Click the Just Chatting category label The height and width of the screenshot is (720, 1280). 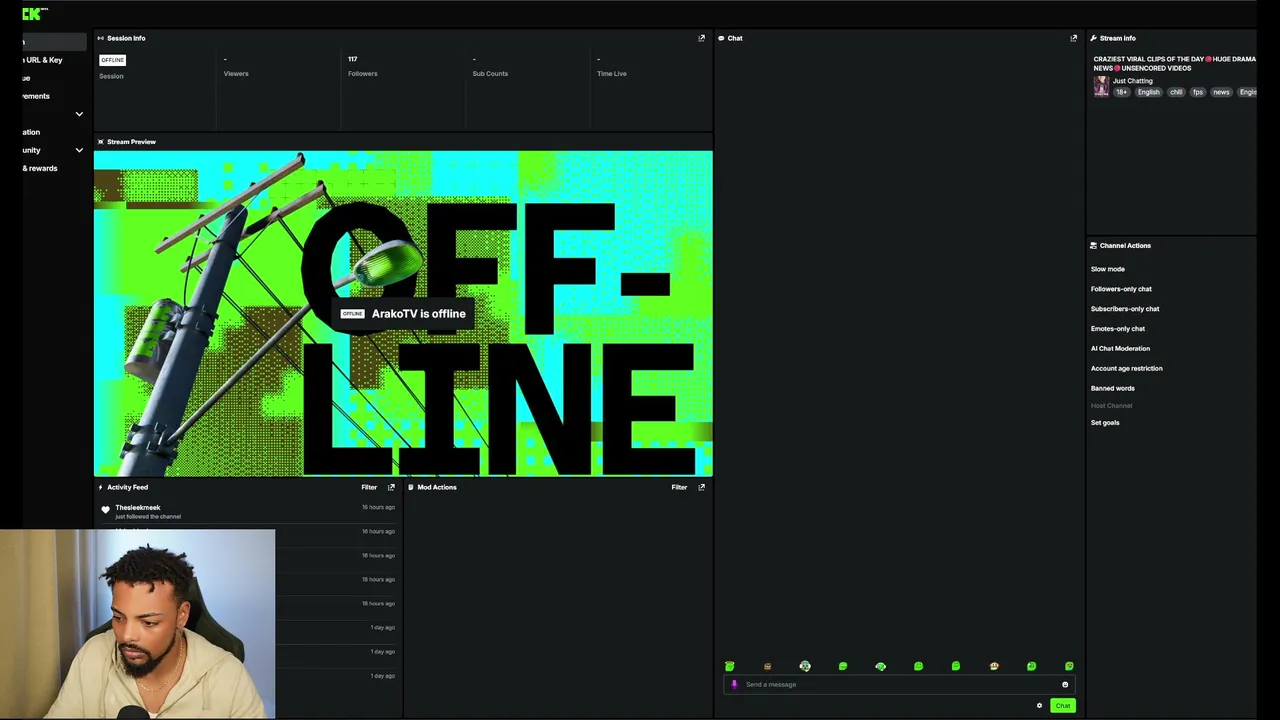click(x=1132, y=81)
